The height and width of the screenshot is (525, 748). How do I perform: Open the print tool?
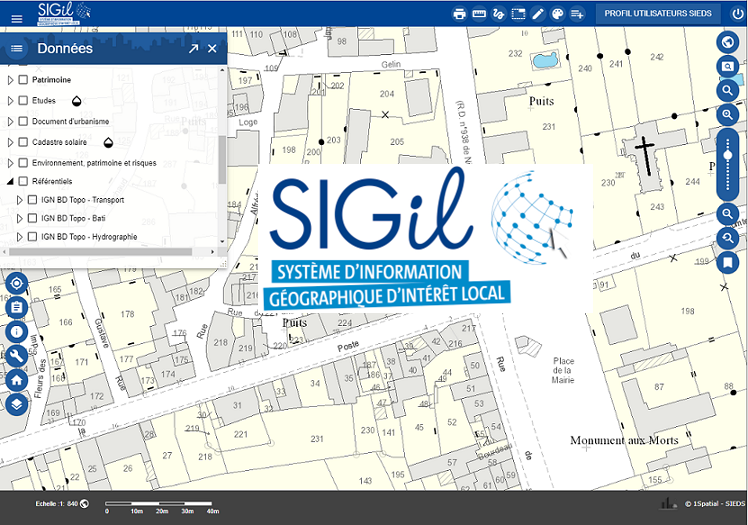459,14
